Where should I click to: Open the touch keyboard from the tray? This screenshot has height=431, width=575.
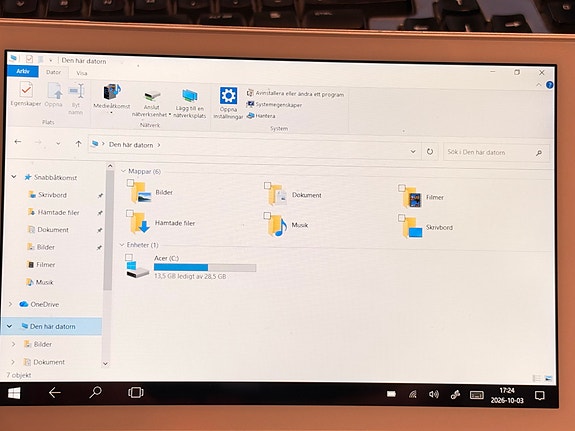click(x=477, y=395)
